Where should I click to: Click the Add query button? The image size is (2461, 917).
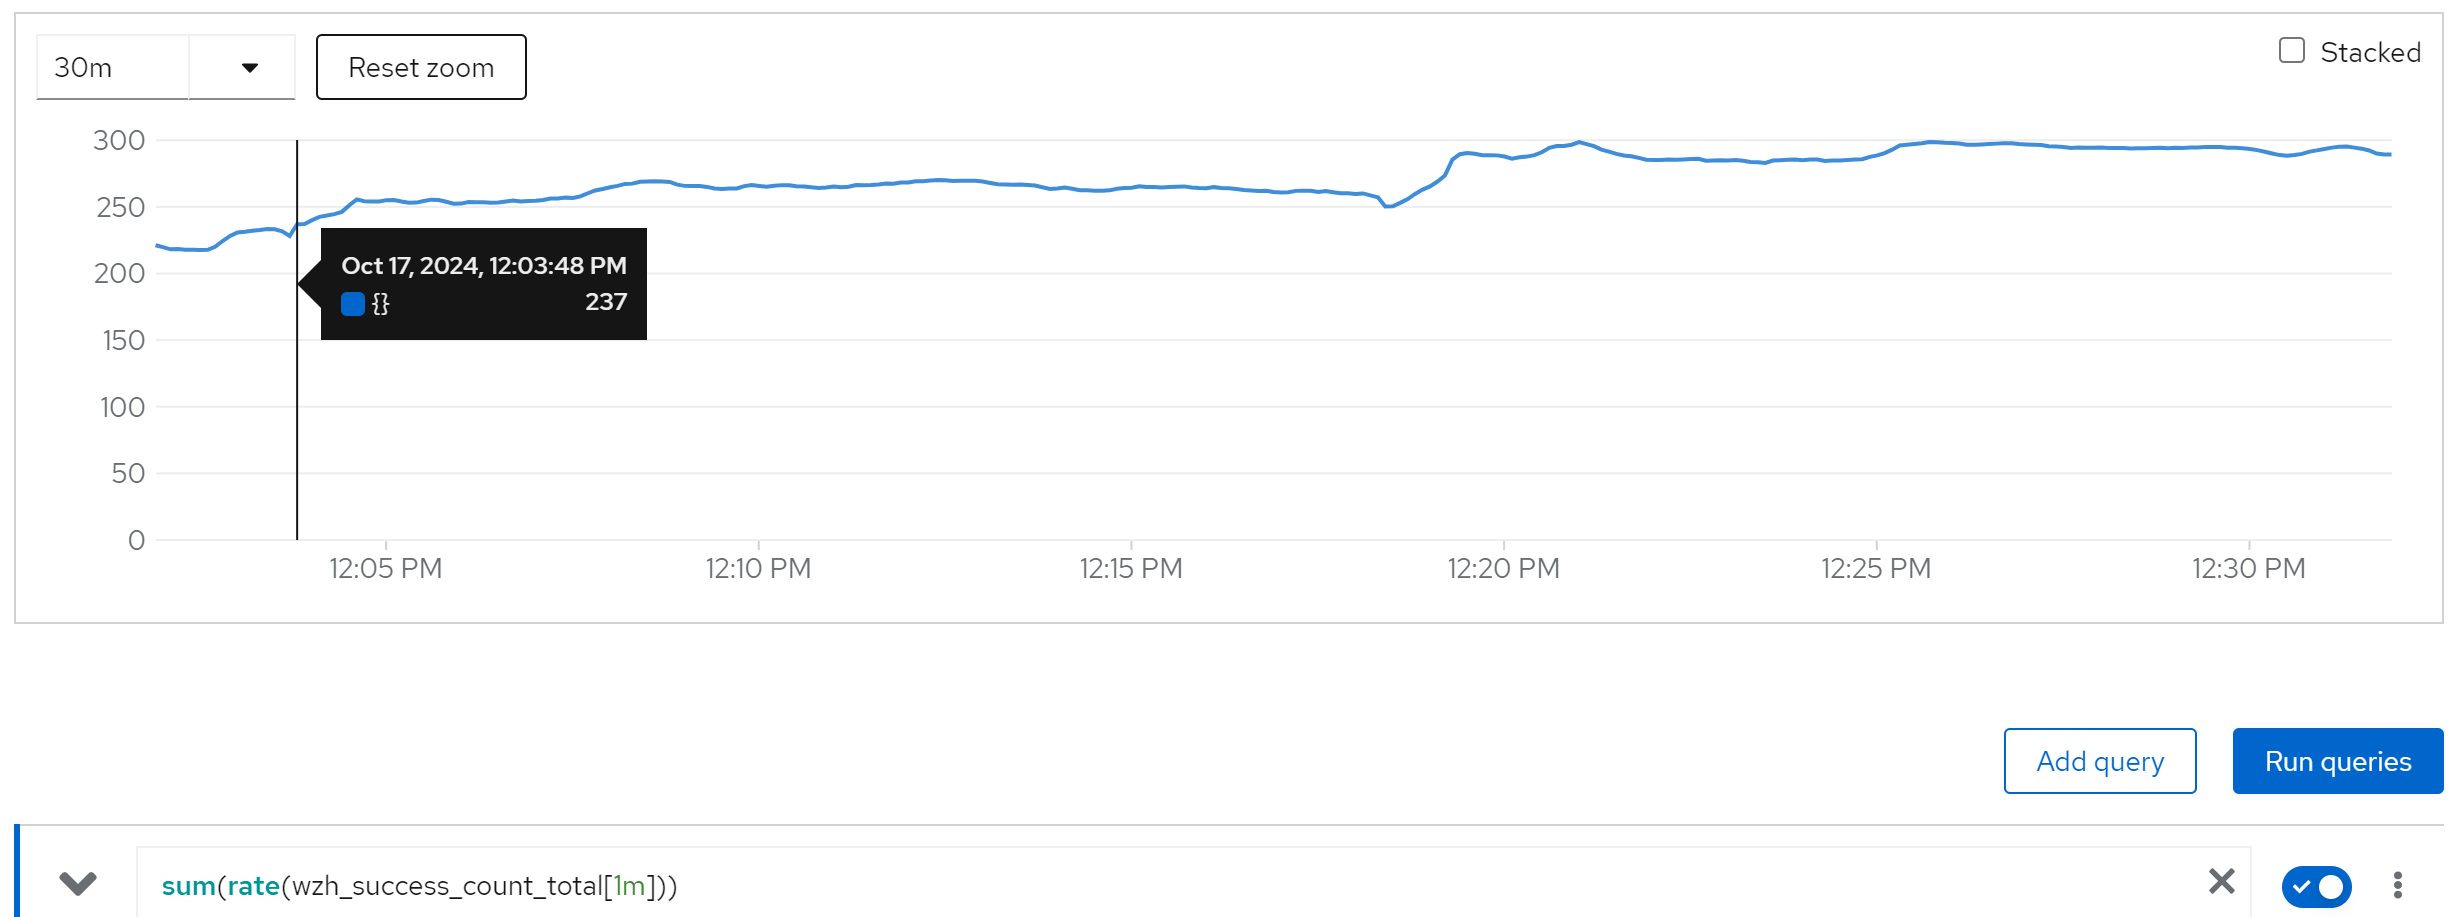pos(2099,761)
